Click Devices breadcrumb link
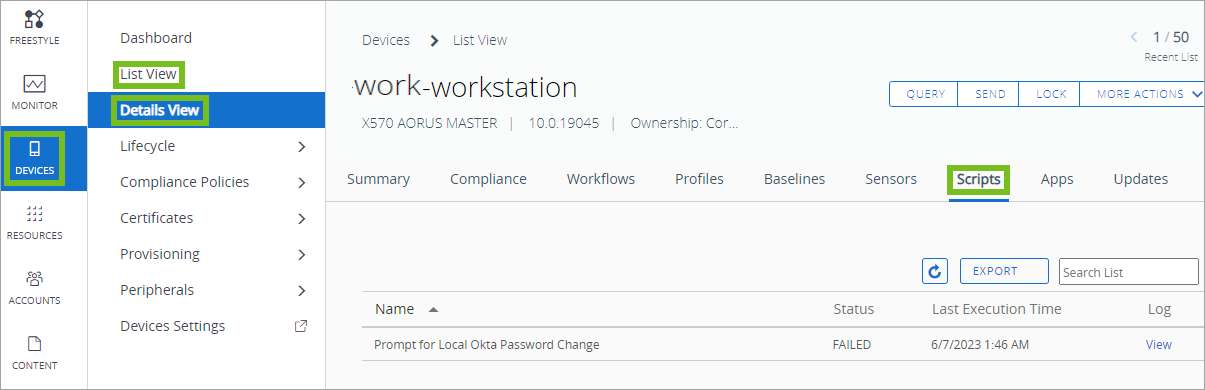The image size is (1205, 390). coord(386,40)
